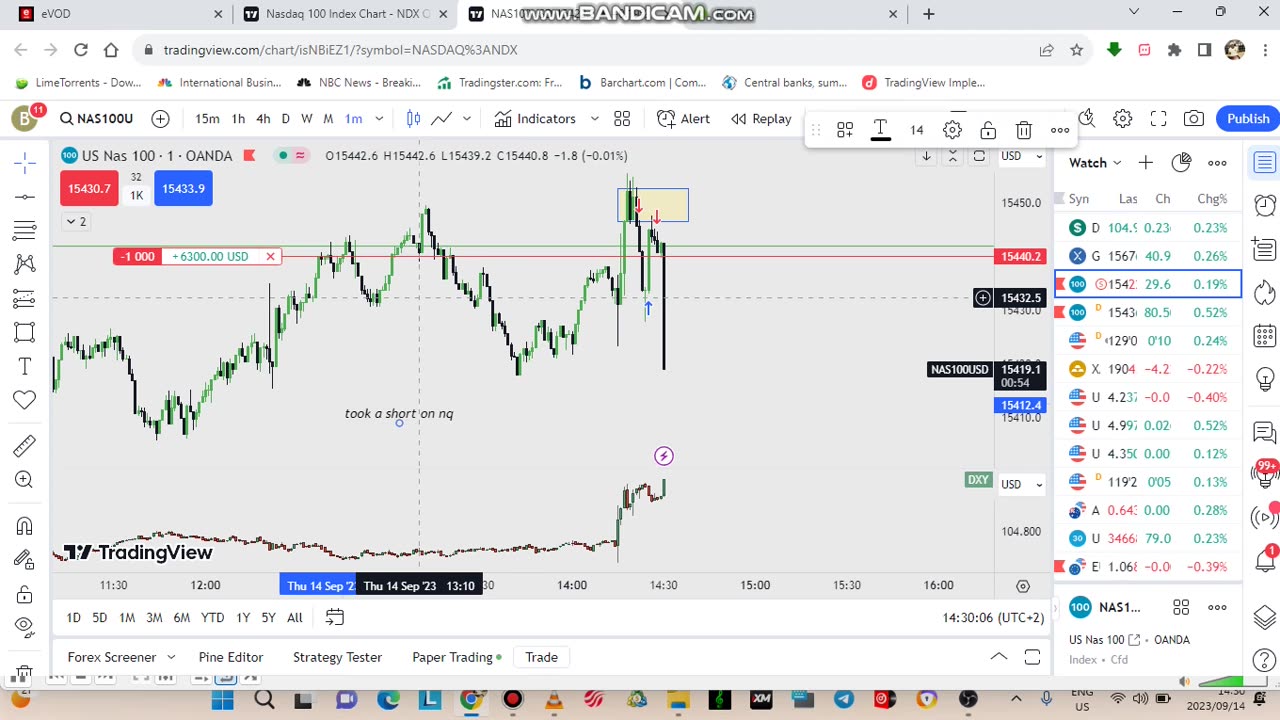The width and height of the screenshot is (1280, 720).
Task: Select the Text annotation tool in sidebar
Action: coord(25,366)
